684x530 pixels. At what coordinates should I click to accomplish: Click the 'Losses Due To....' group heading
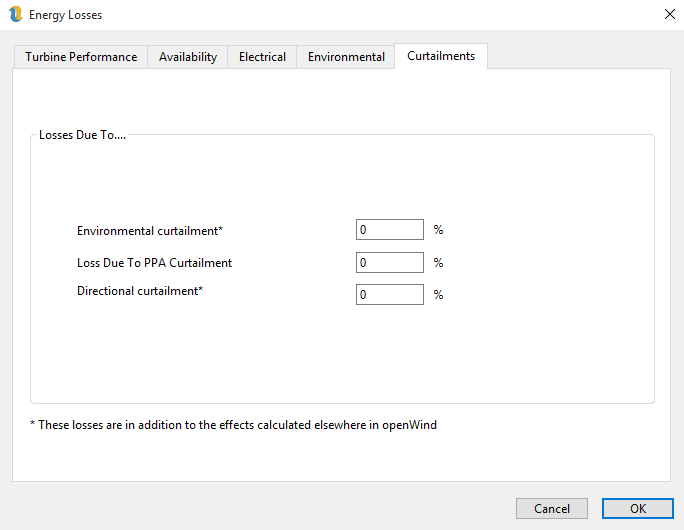pos(82,135)
